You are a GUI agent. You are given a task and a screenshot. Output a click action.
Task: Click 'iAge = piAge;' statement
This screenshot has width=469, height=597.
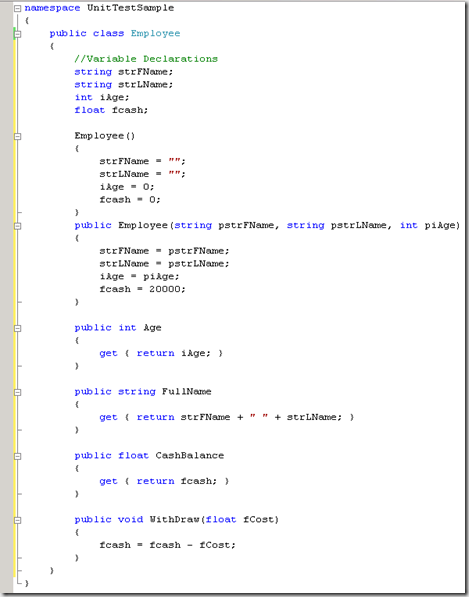[x=139, y=276]
